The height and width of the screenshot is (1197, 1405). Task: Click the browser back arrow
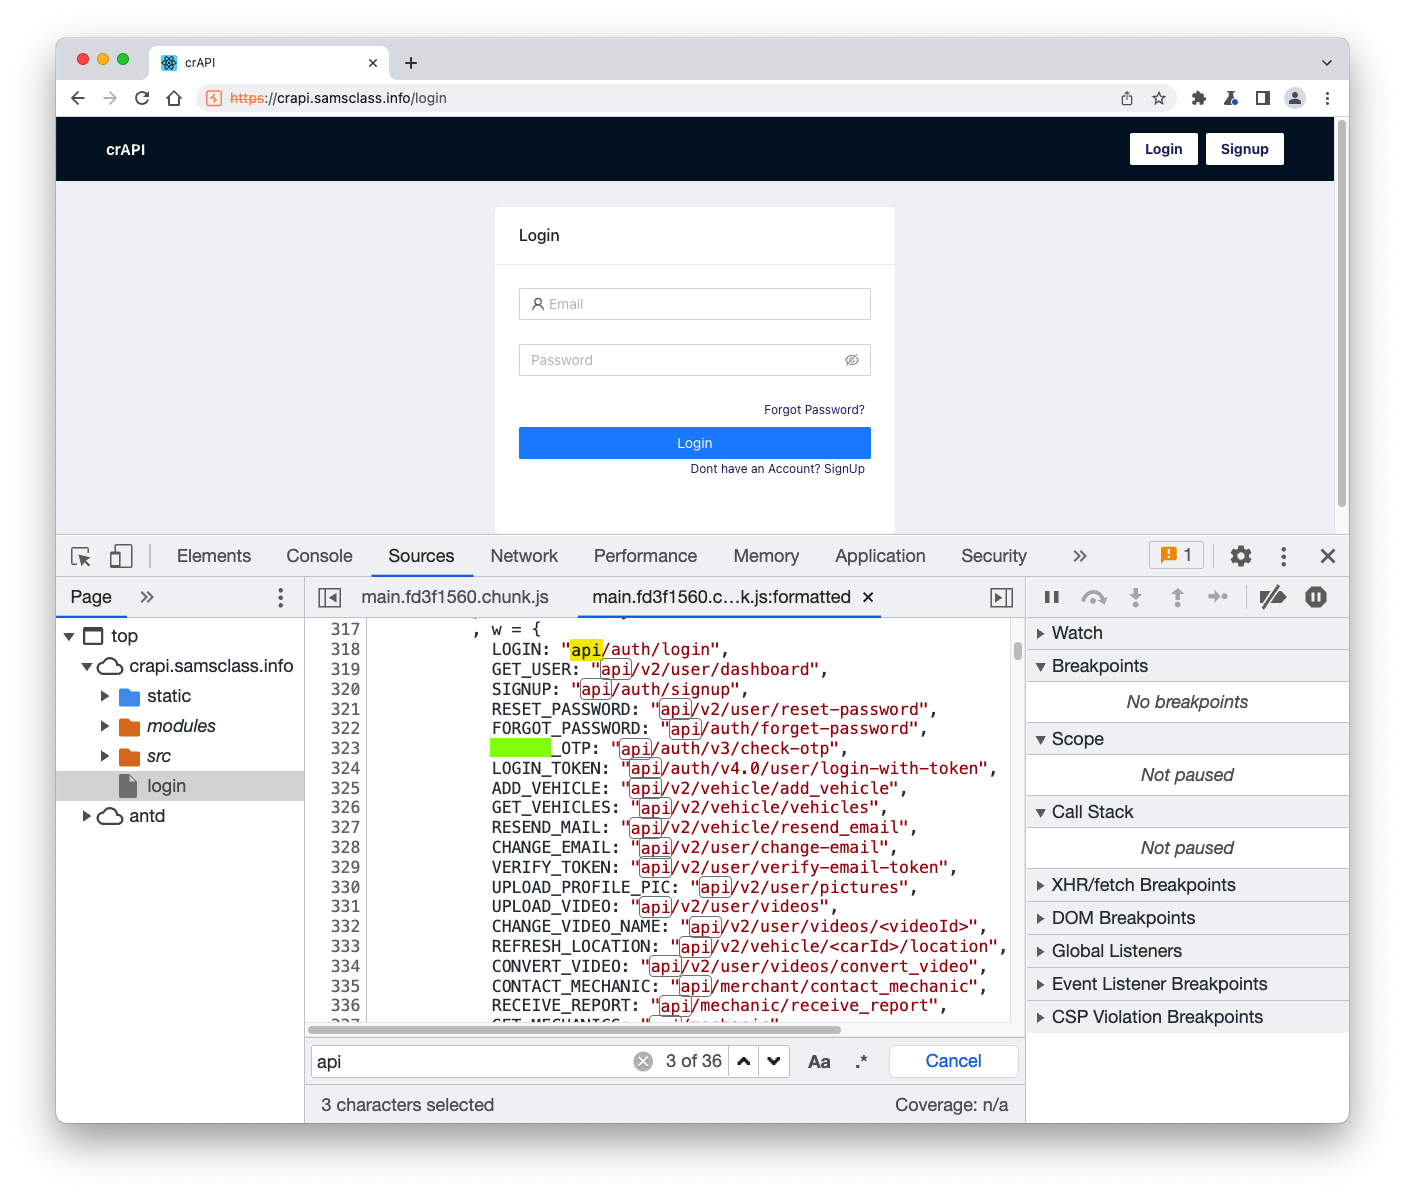tap(78, 98)
